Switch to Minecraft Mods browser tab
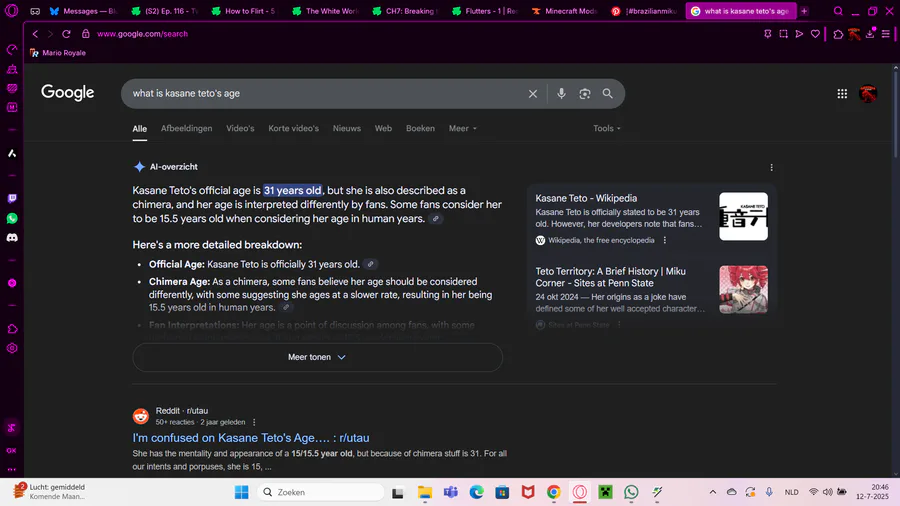This screenshot has height=506, width=900. click(565, 11)
